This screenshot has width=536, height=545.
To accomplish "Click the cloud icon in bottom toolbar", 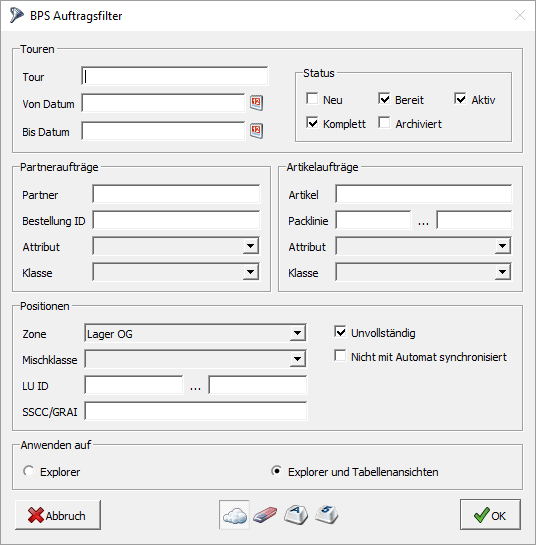I will point(234,515).
